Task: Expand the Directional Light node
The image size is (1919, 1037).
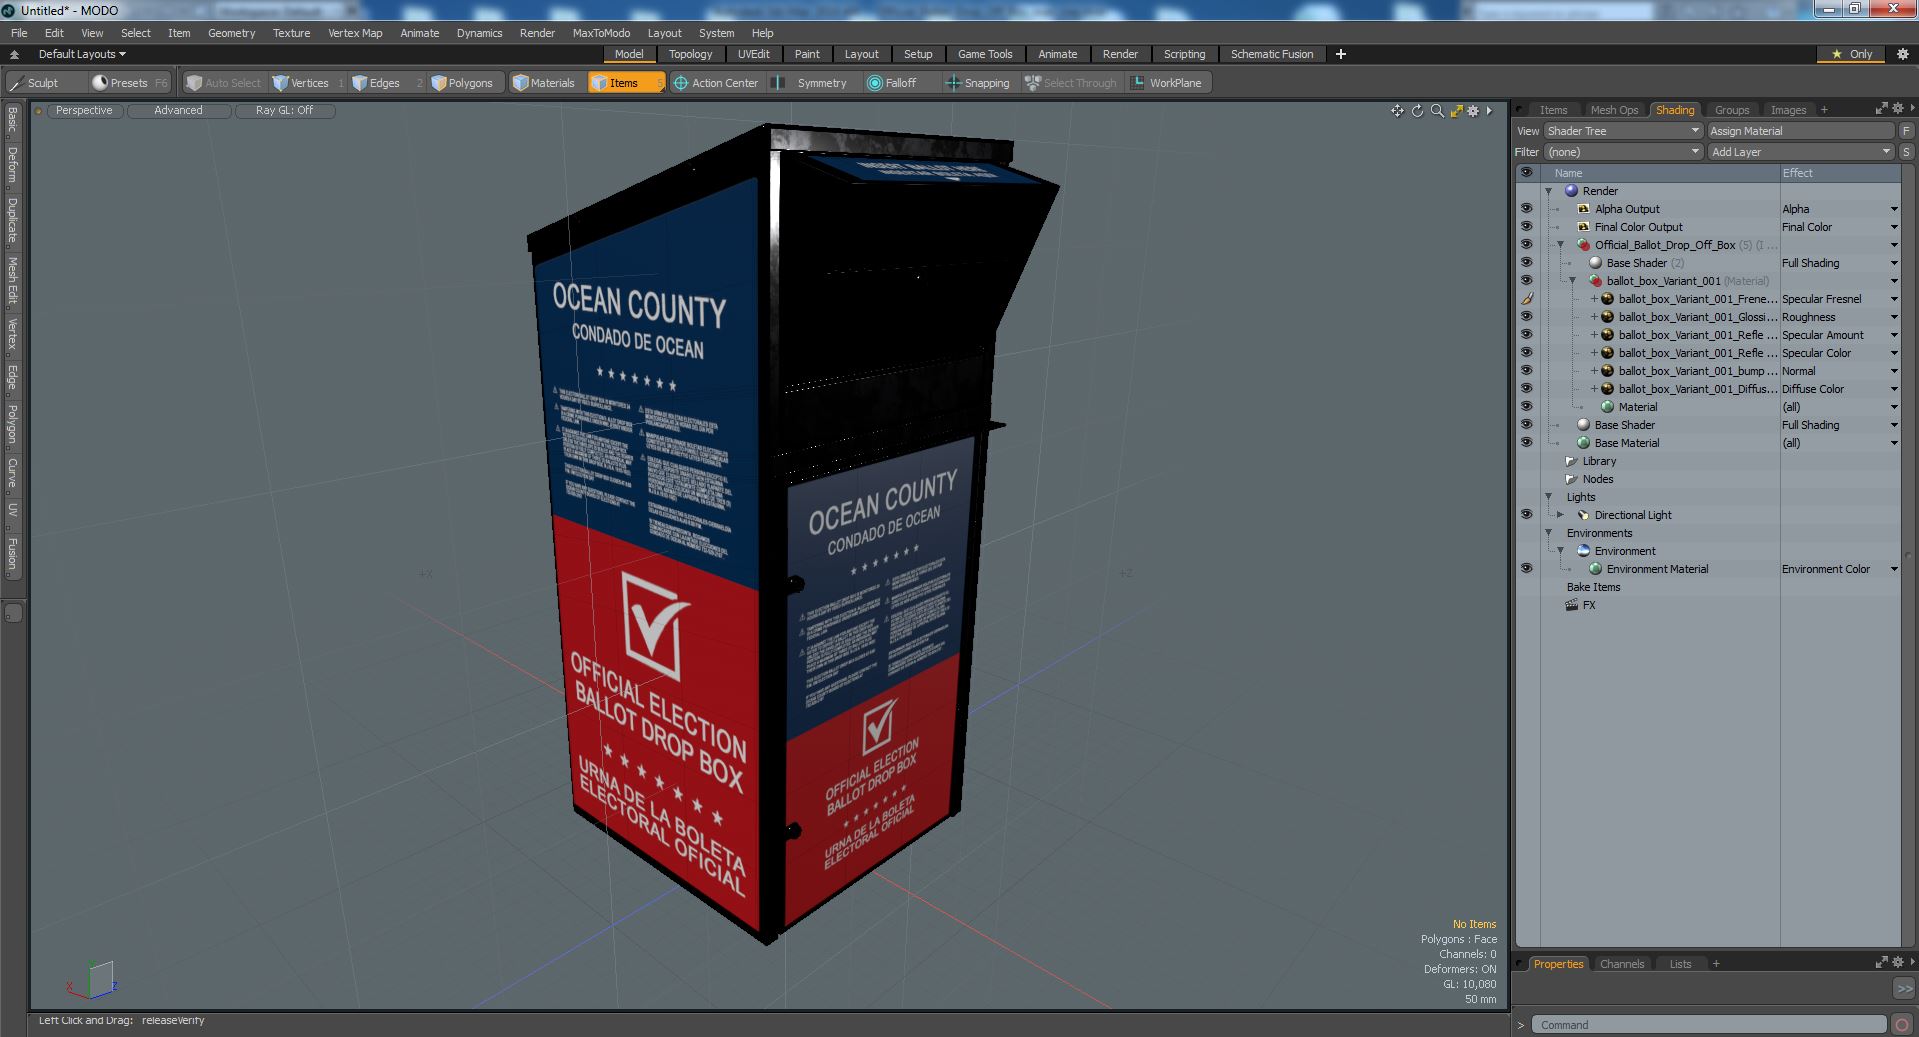Action: click(x=1560, y=515)
